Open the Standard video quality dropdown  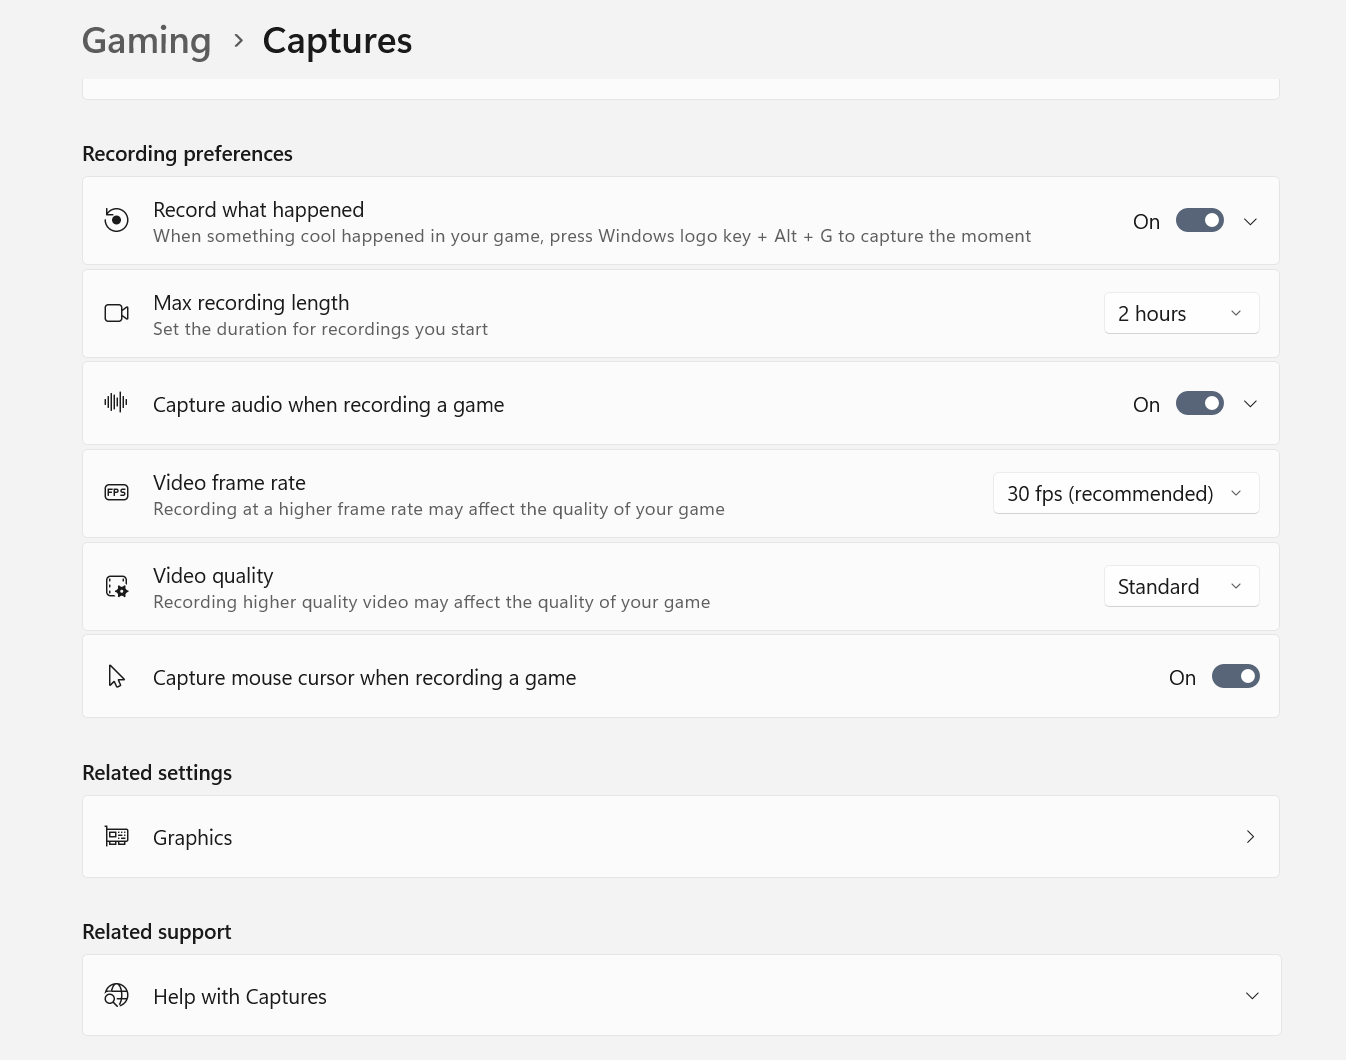(1181, 586)
